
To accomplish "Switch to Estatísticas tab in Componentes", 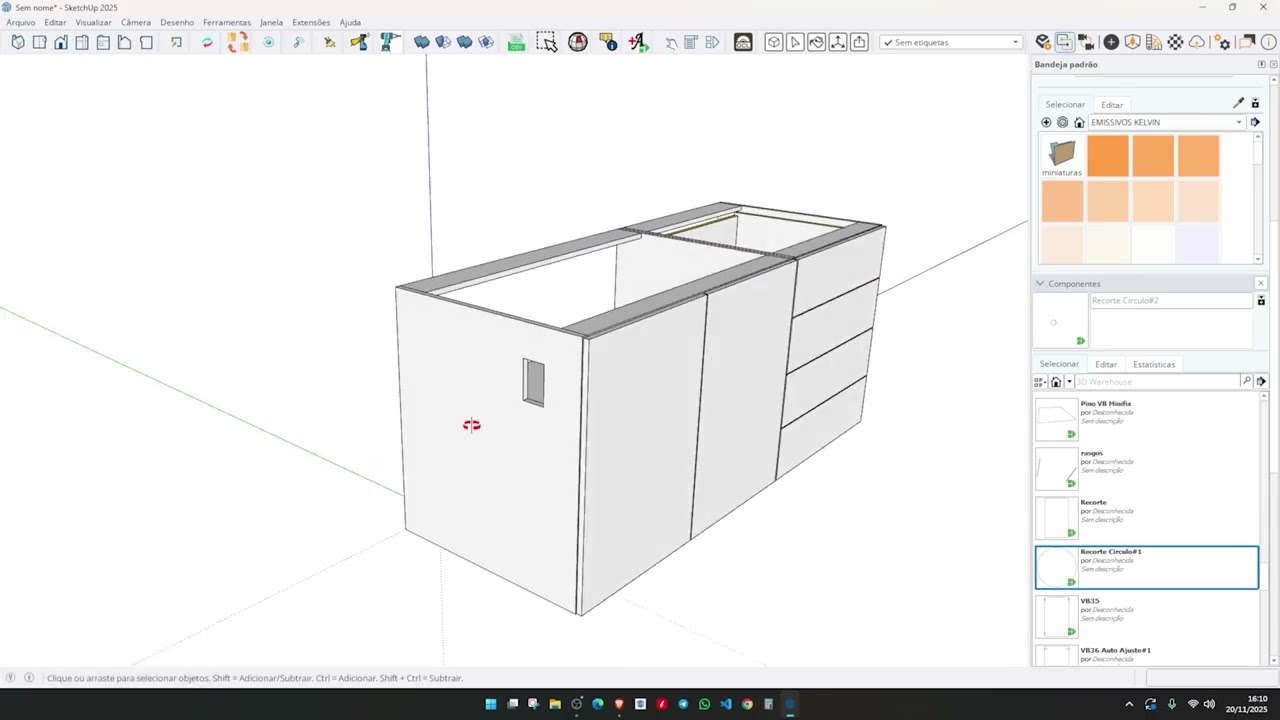I will tap(1154, 364).
